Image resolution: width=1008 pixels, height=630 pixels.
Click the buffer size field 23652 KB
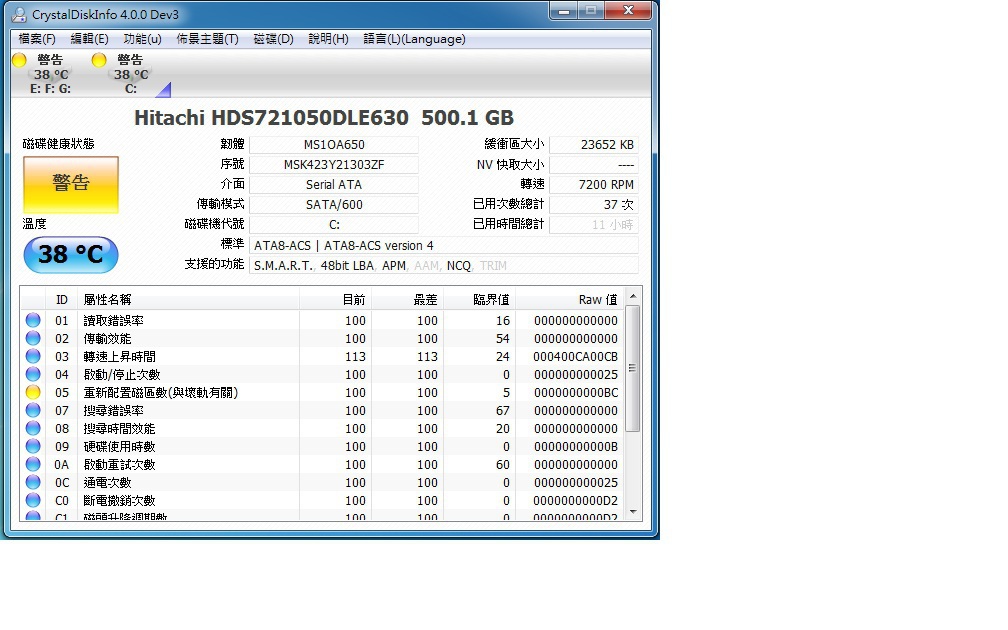coord(594,145)
